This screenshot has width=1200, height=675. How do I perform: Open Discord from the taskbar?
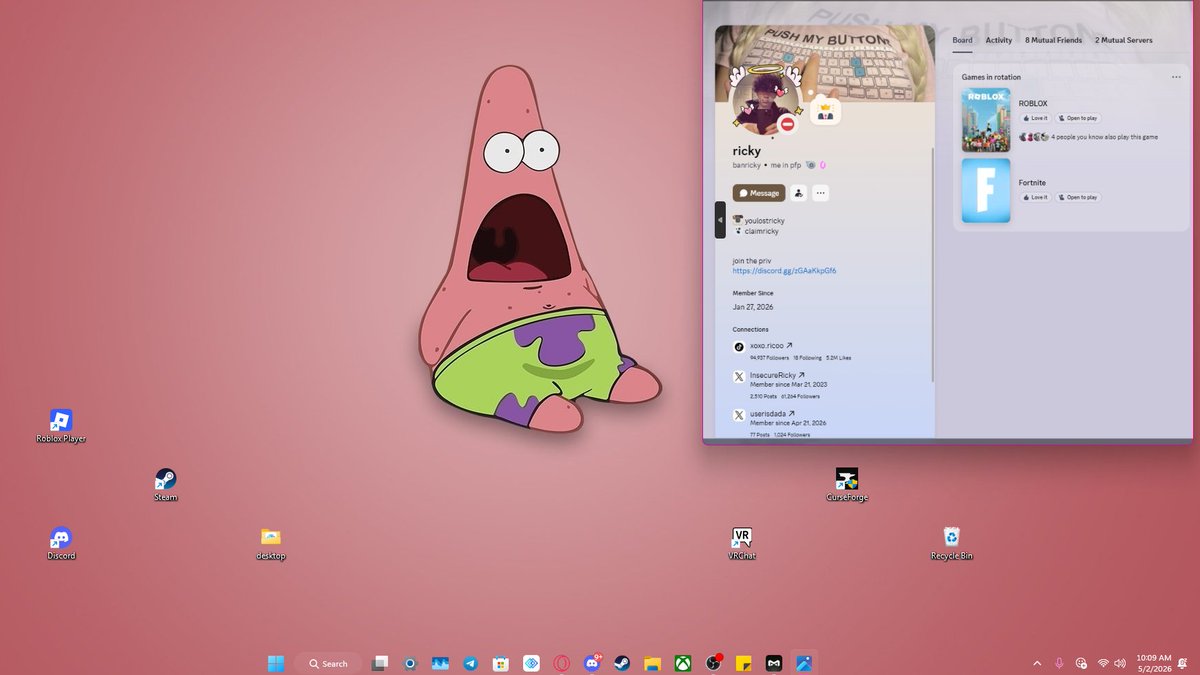point(592,663)
